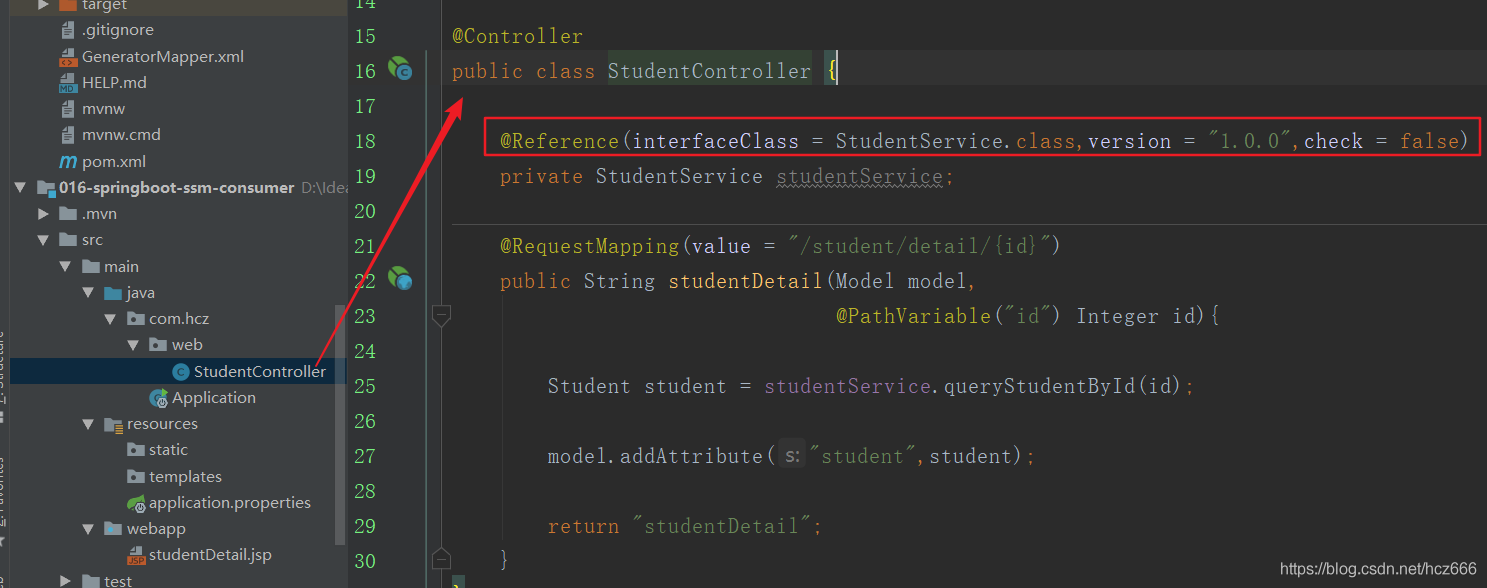
Task: Open studentDetail.jsp
Action: pyautogui.click(x=210, y=554)
